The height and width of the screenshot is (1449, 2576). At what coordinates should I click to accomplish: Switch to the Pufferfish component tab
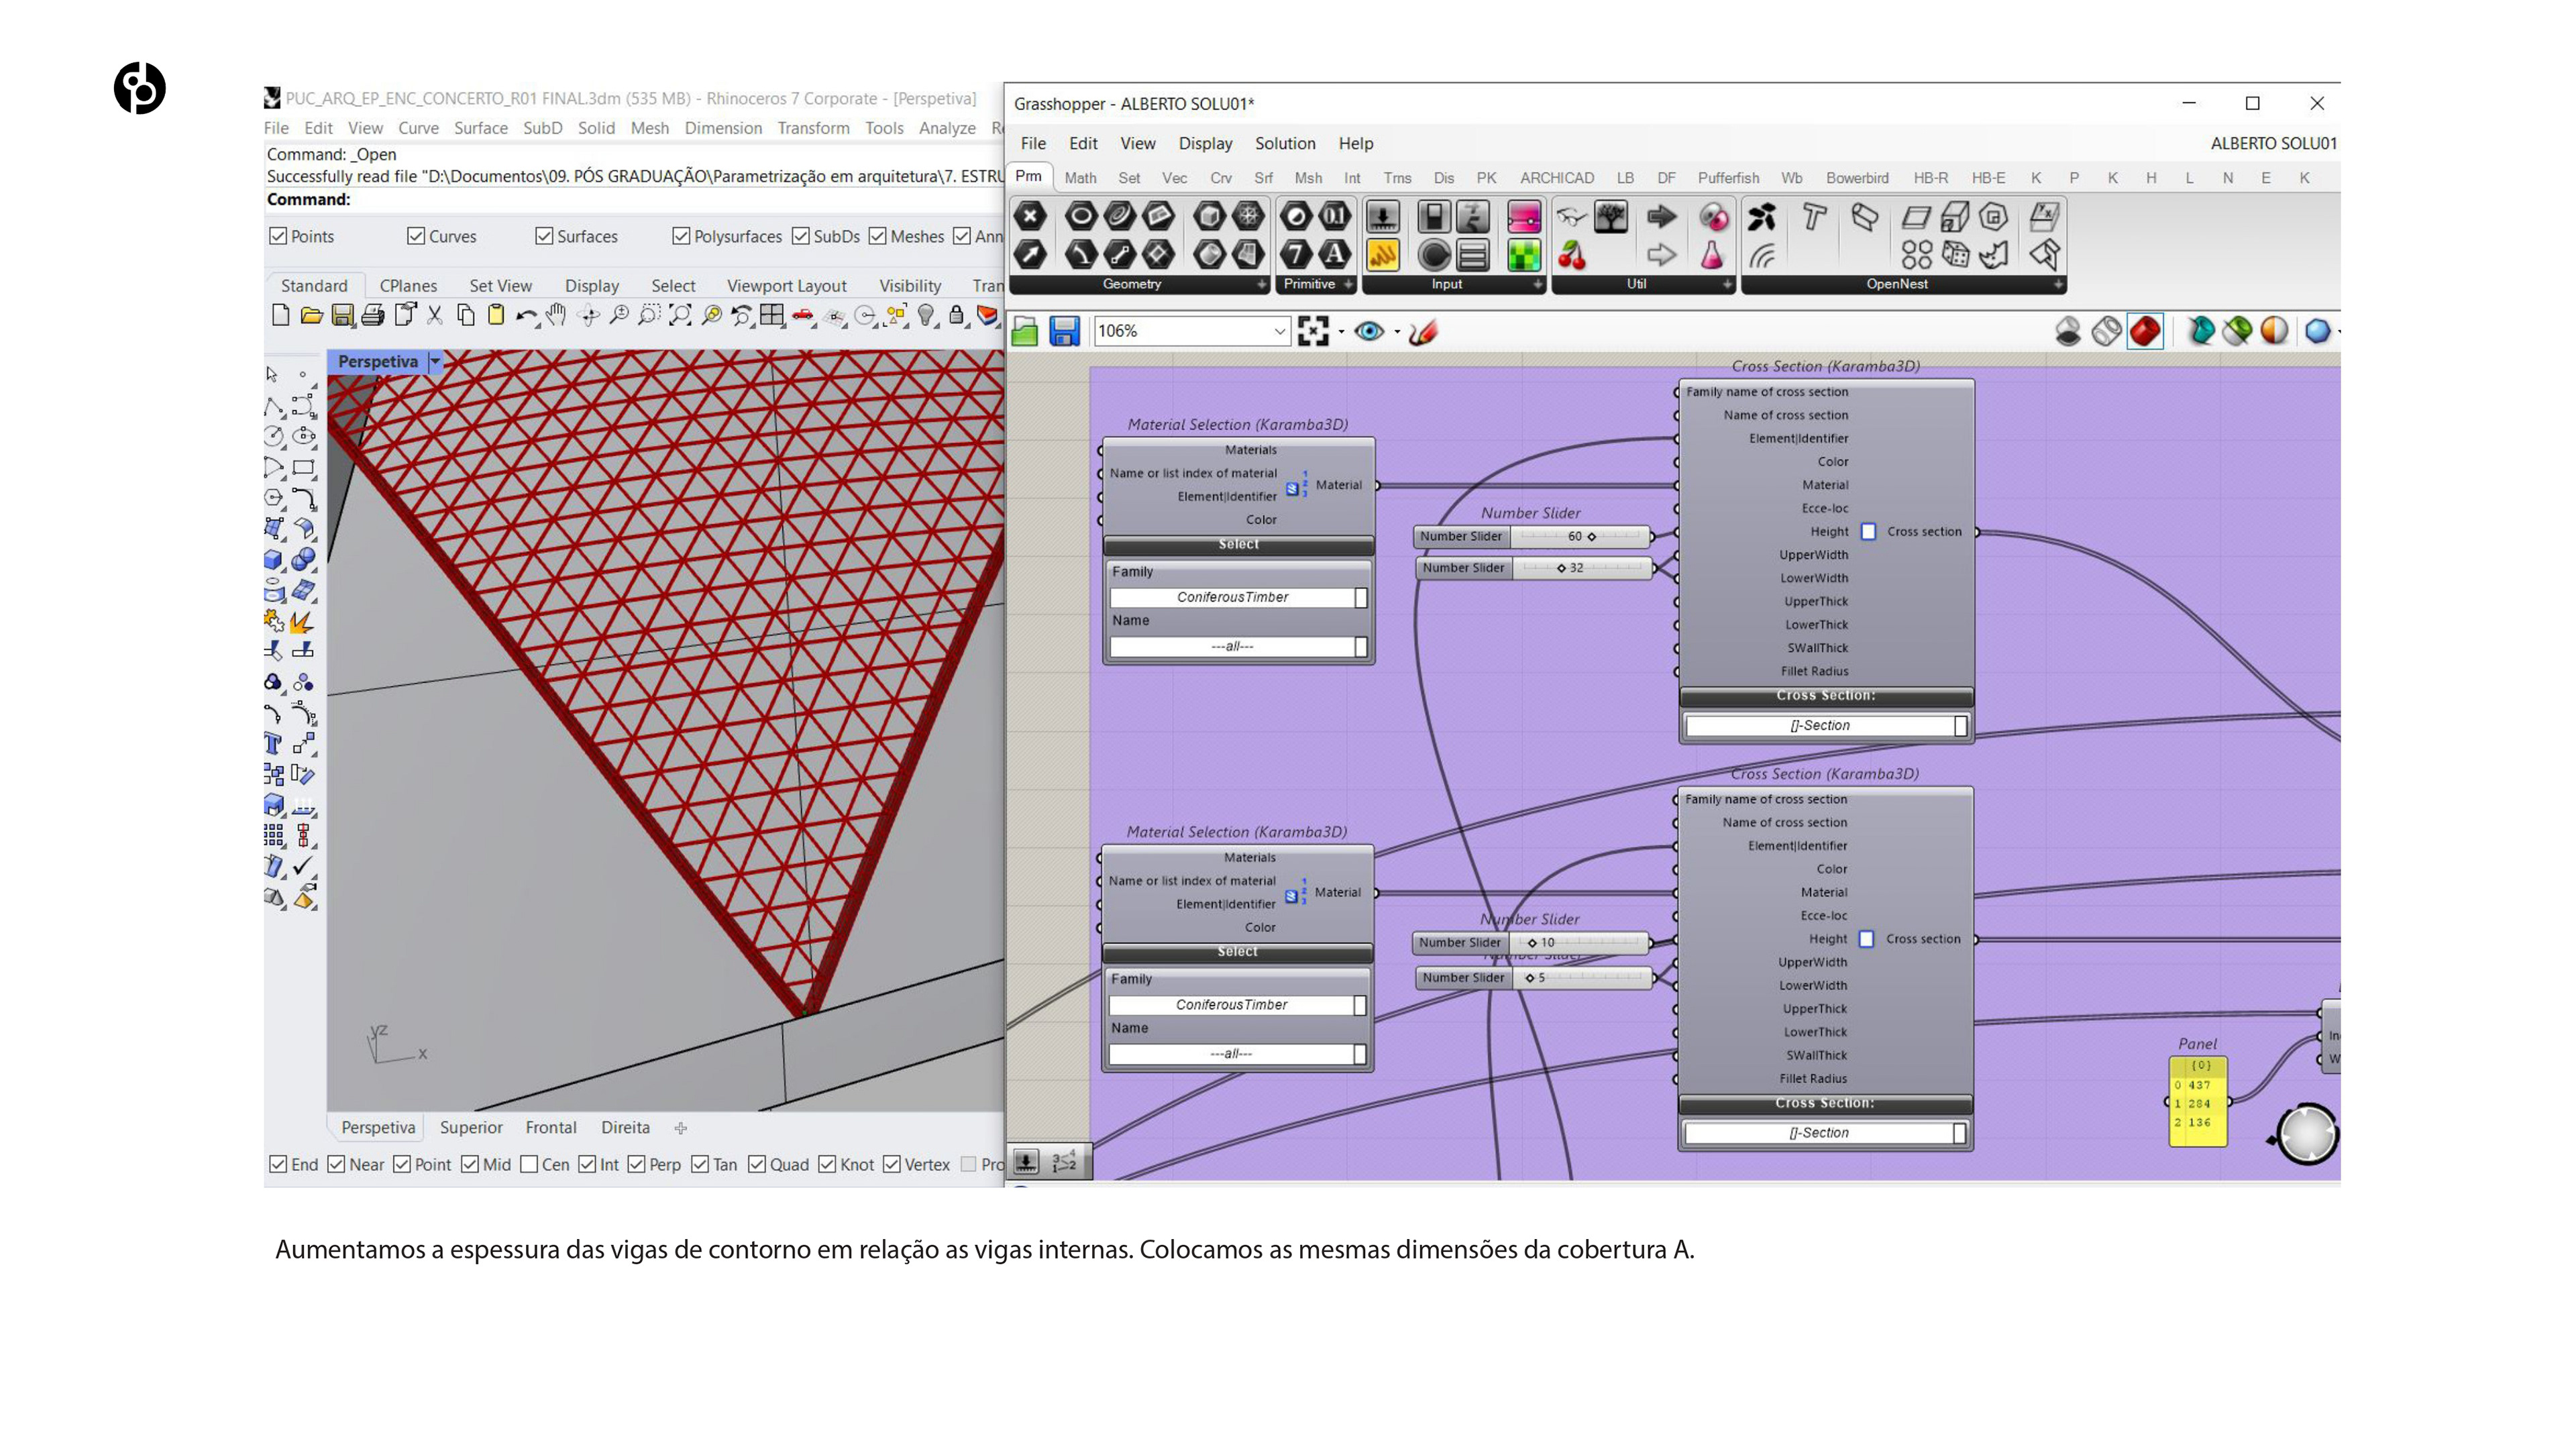tap(1727, 178)
